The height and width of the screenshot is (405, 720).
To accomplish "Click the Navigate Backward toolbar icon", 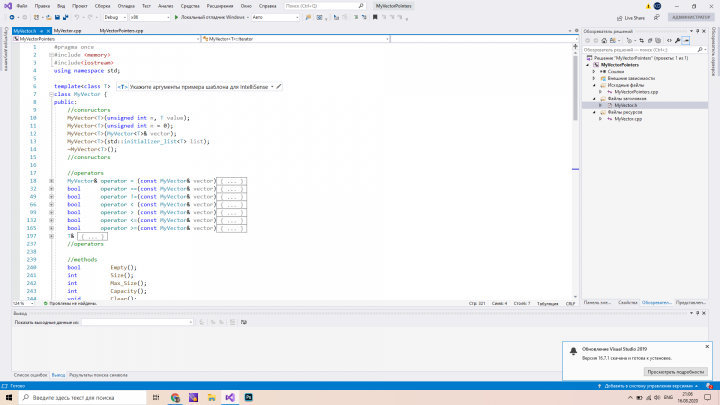I will click(x=12, y=17).
